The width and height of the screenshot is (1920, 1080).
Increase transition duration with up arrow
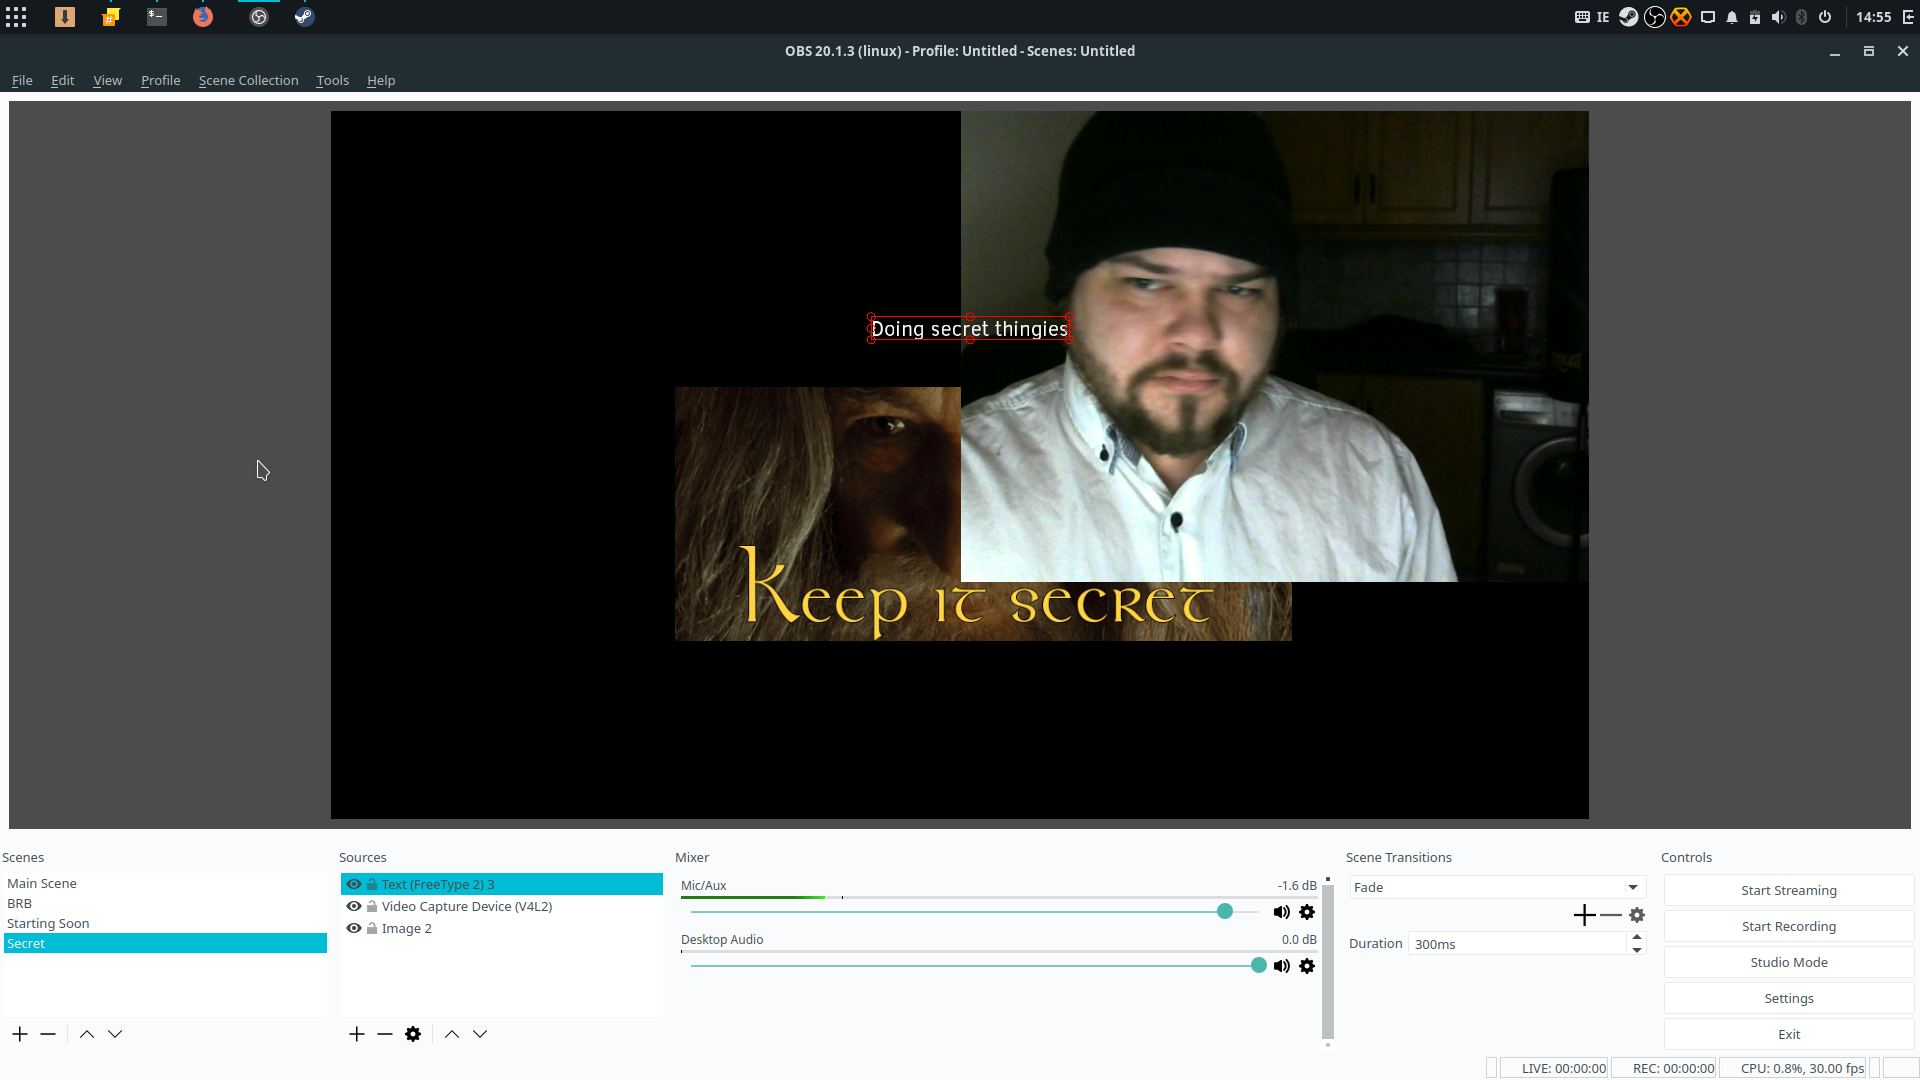[1637, 938]
